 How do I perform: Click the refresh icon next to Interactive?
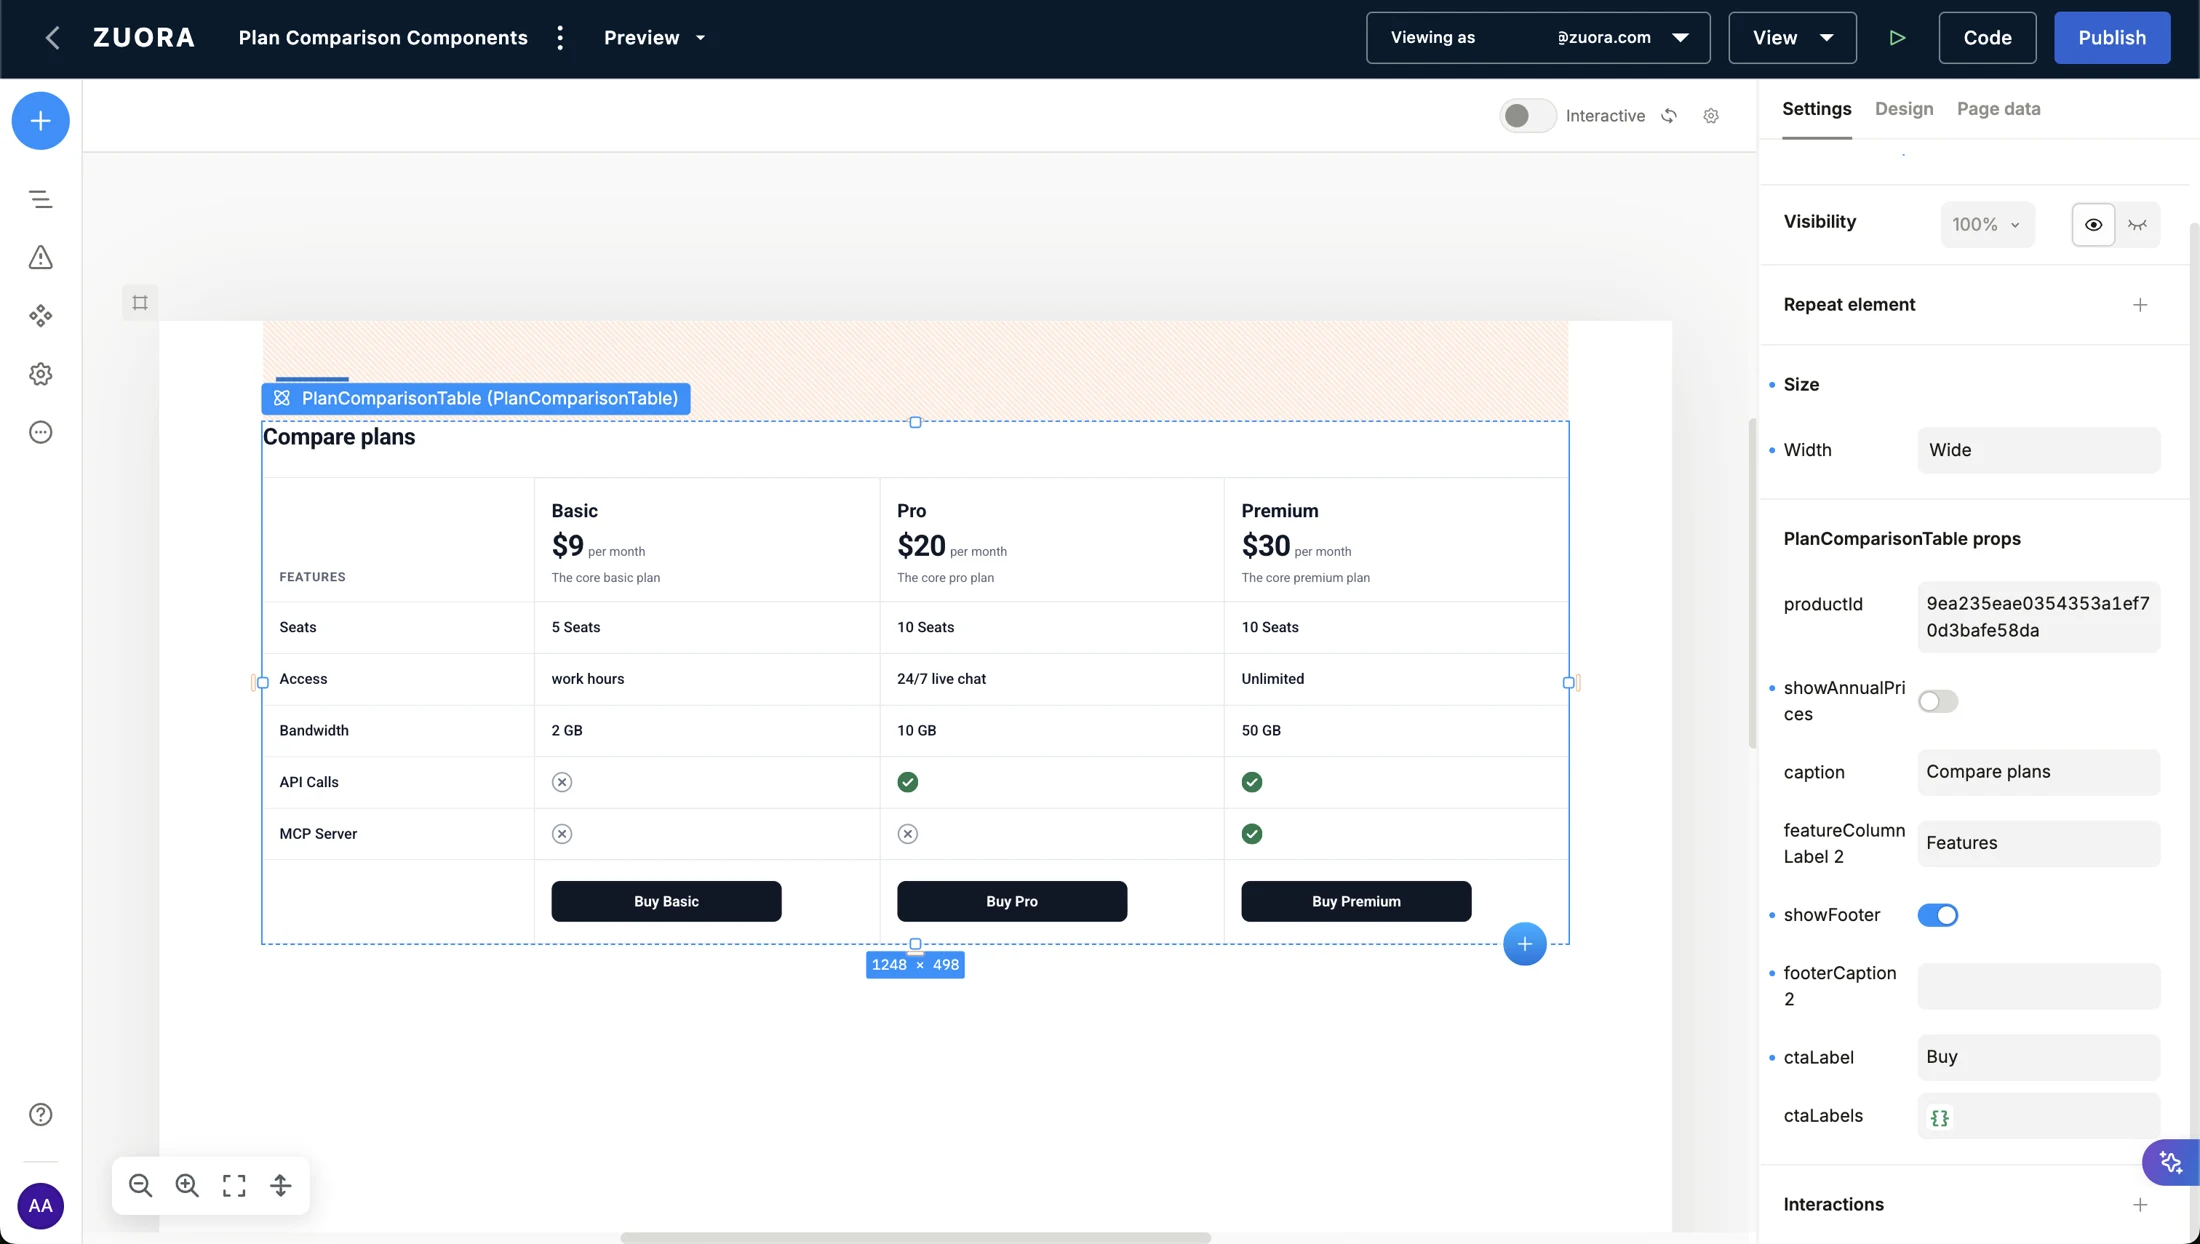pos(1669,116)
